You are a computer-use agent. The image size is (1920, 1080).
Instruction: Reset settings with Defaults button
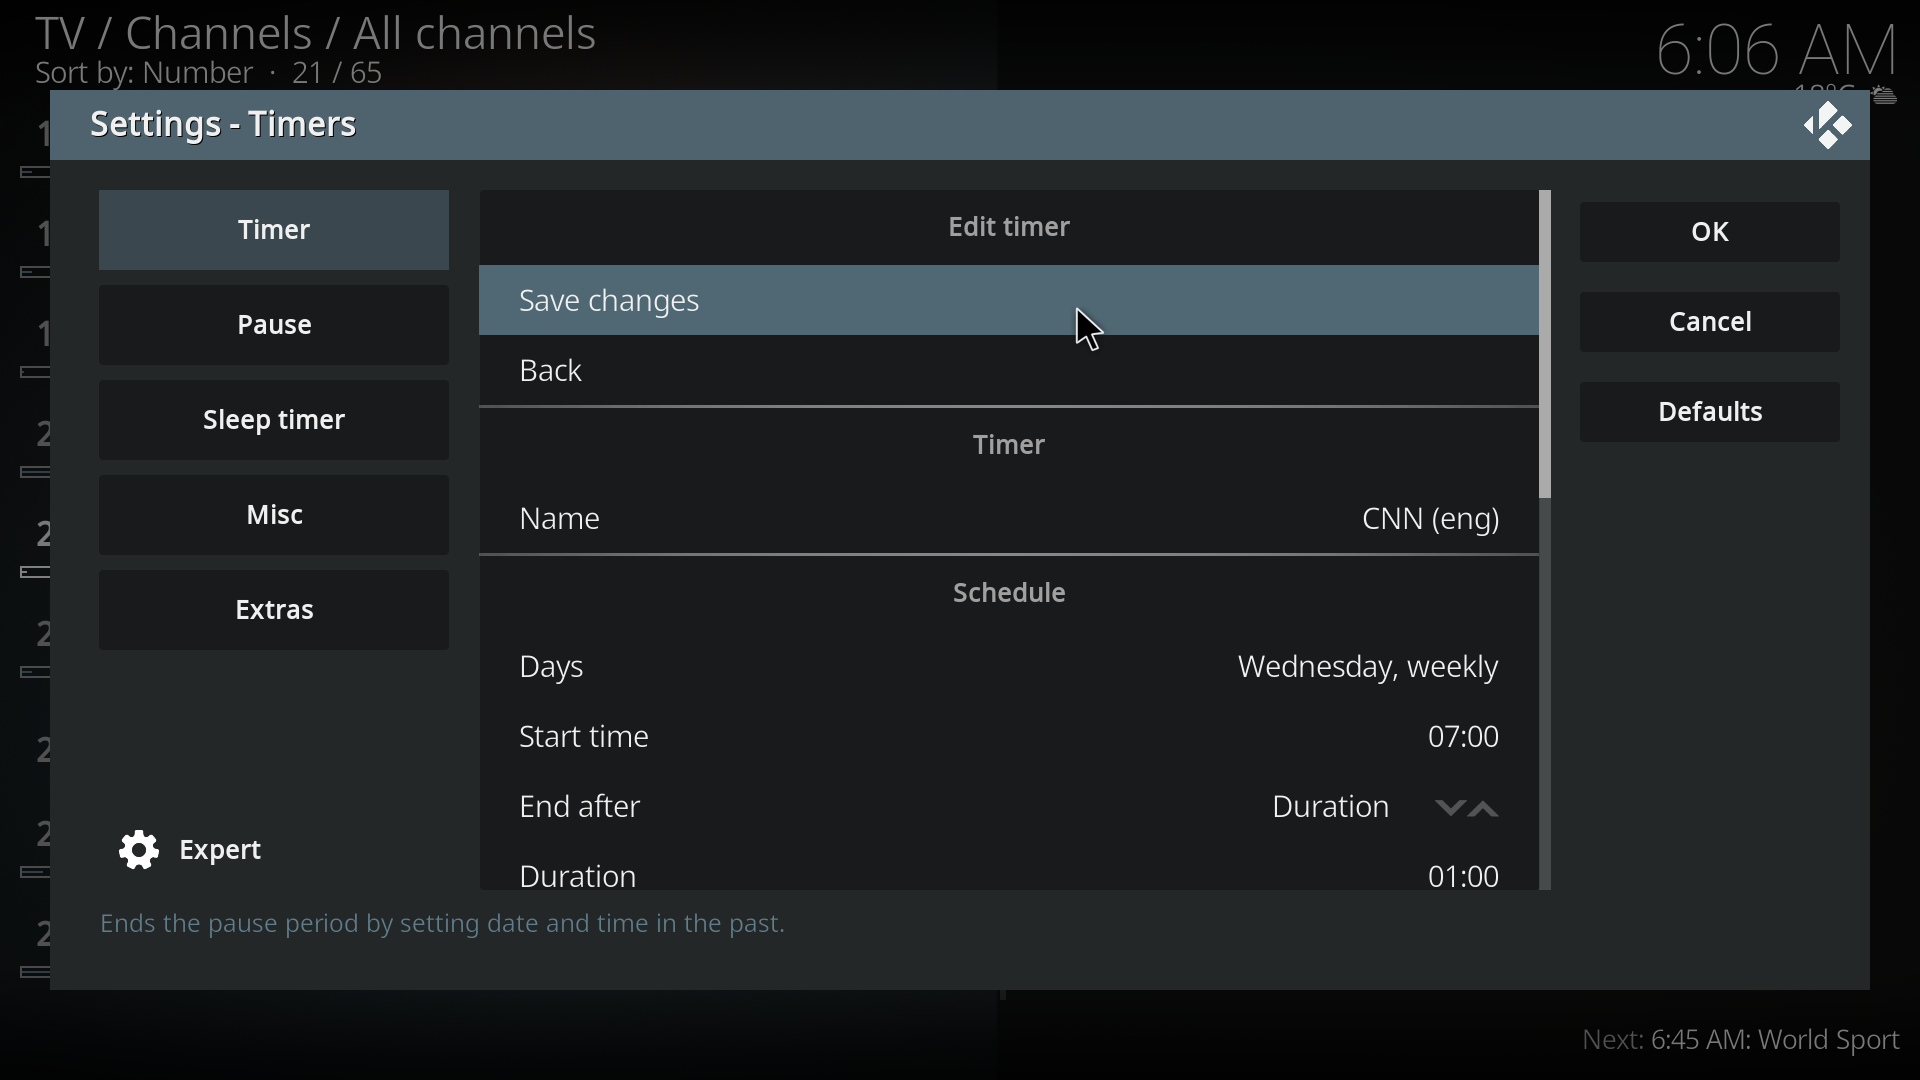pos(1710,413)
